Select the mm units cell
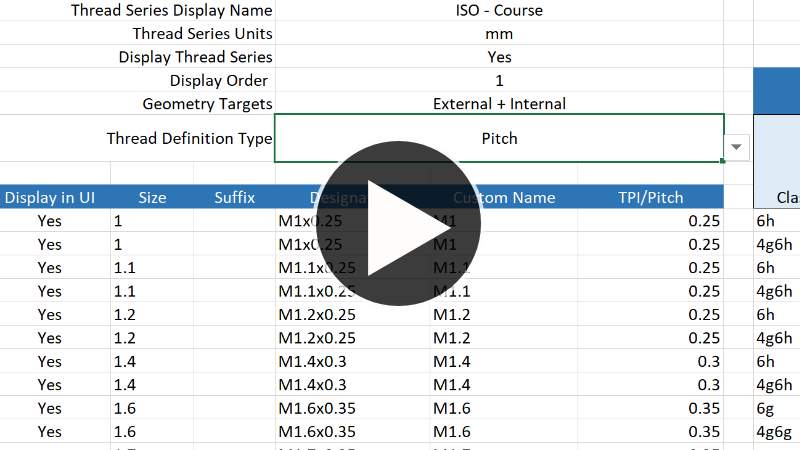Image resolution: width=800 pixels, height=450 pixels. 499,34
